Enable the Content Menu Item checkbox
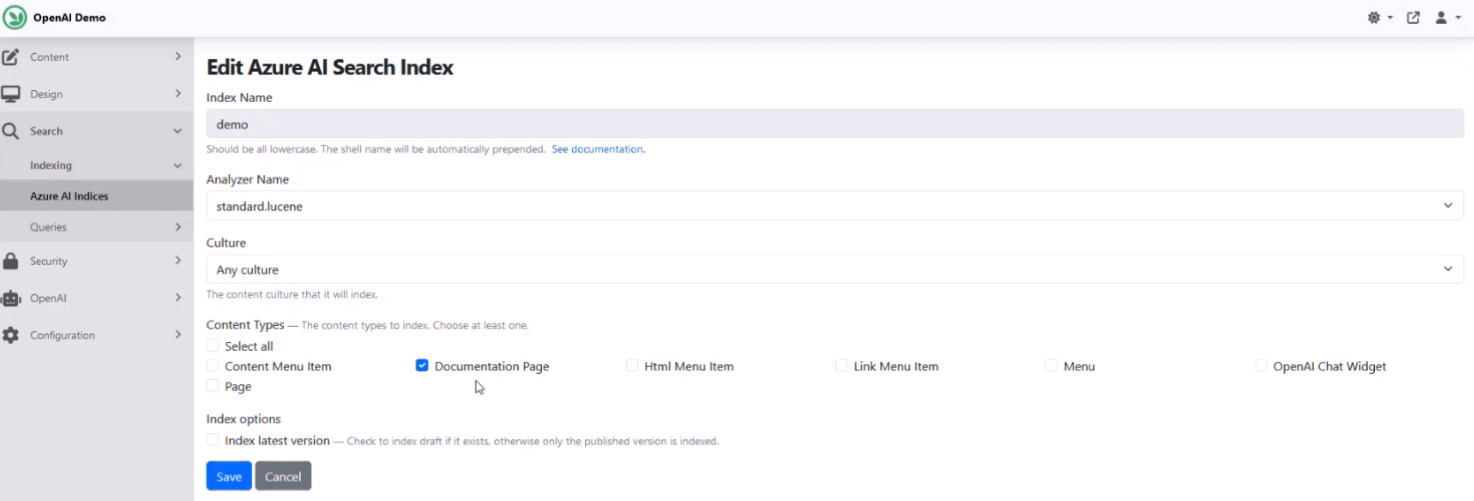 click(213, 366)
